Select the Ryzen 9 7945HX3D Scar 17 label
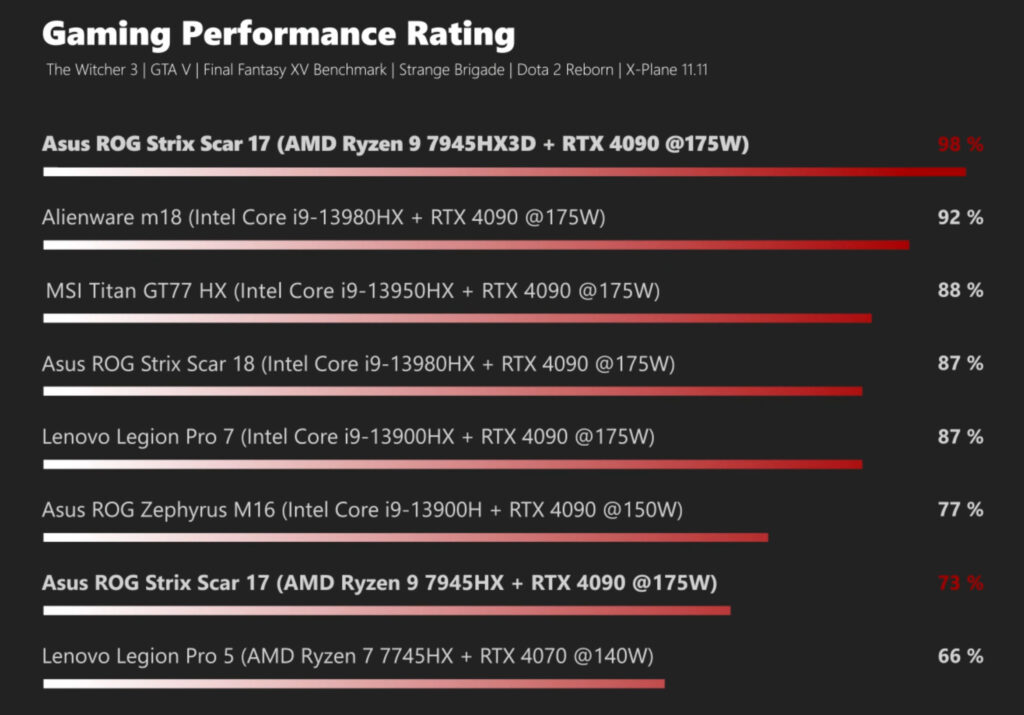 395,144
